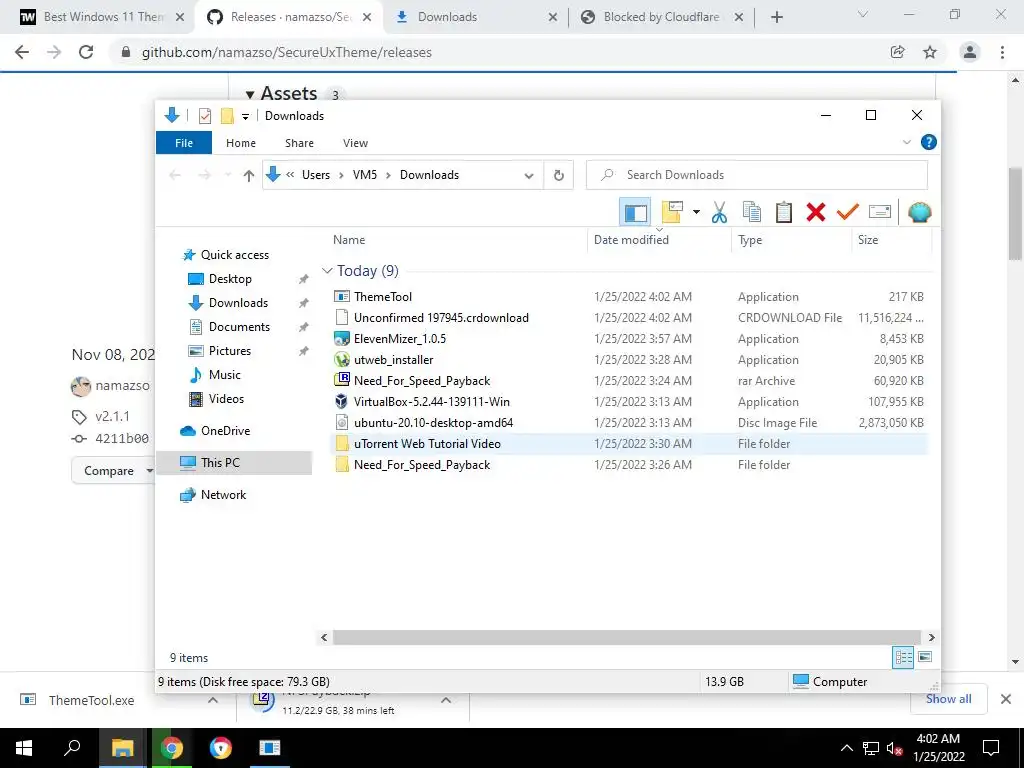Open the New folder icon dropdown arrow
Viewport: 1024px width, 768px height.
tap(696, 212)
